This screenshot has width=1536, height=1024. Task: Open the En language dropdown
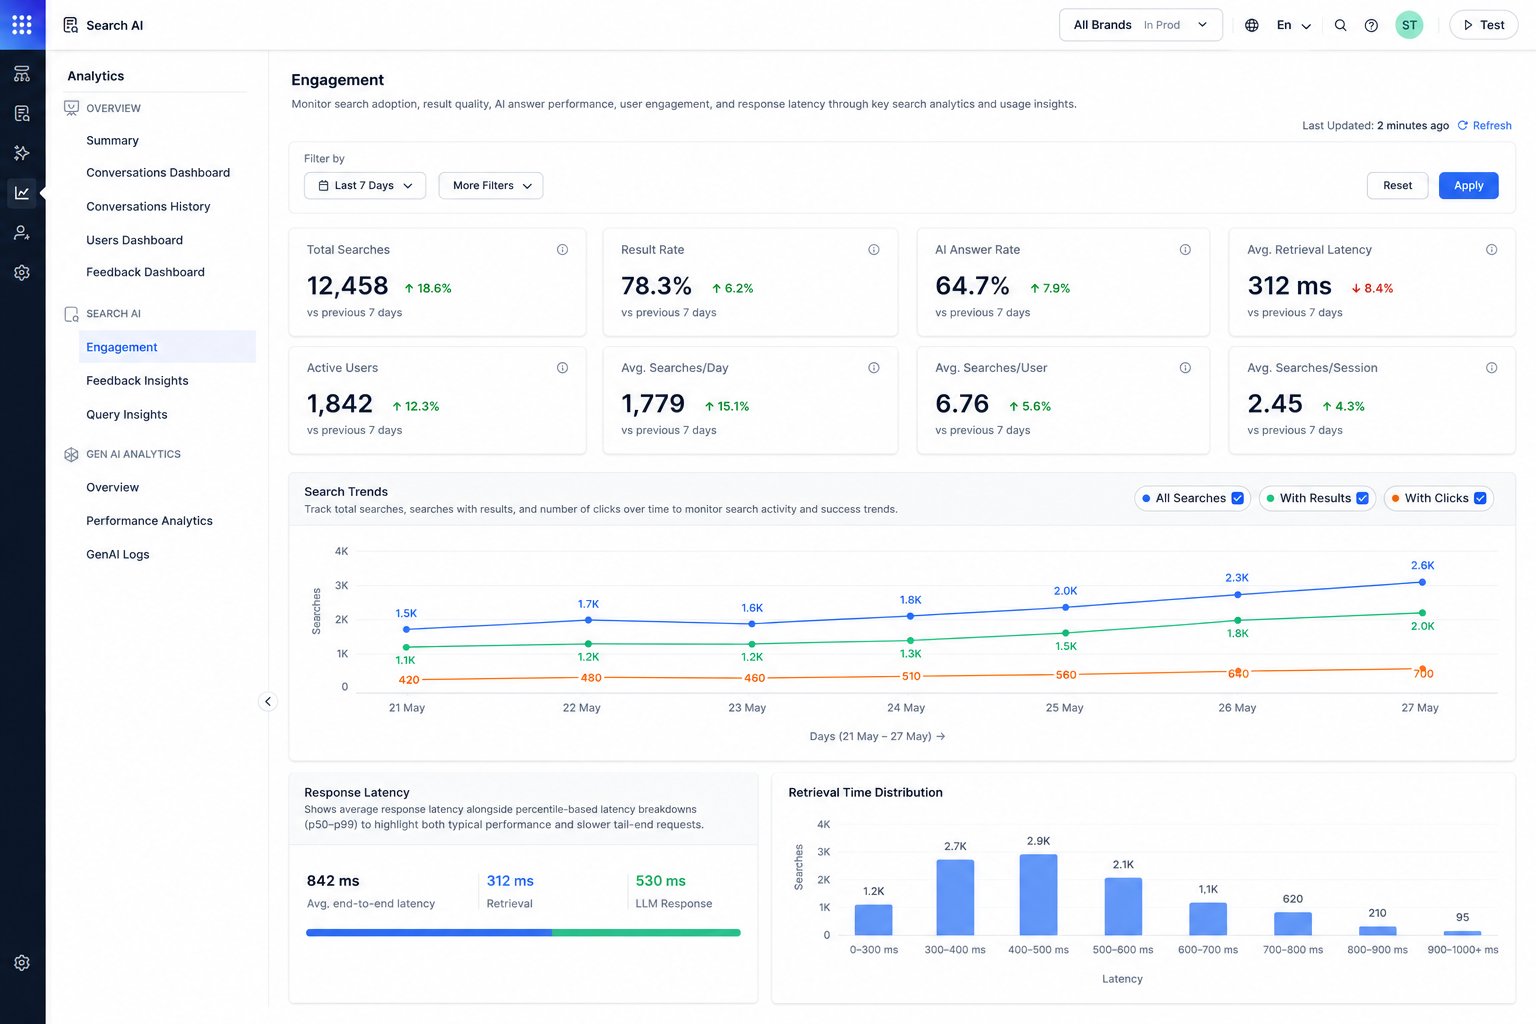pyautogui.click(x=1294, y=25)
